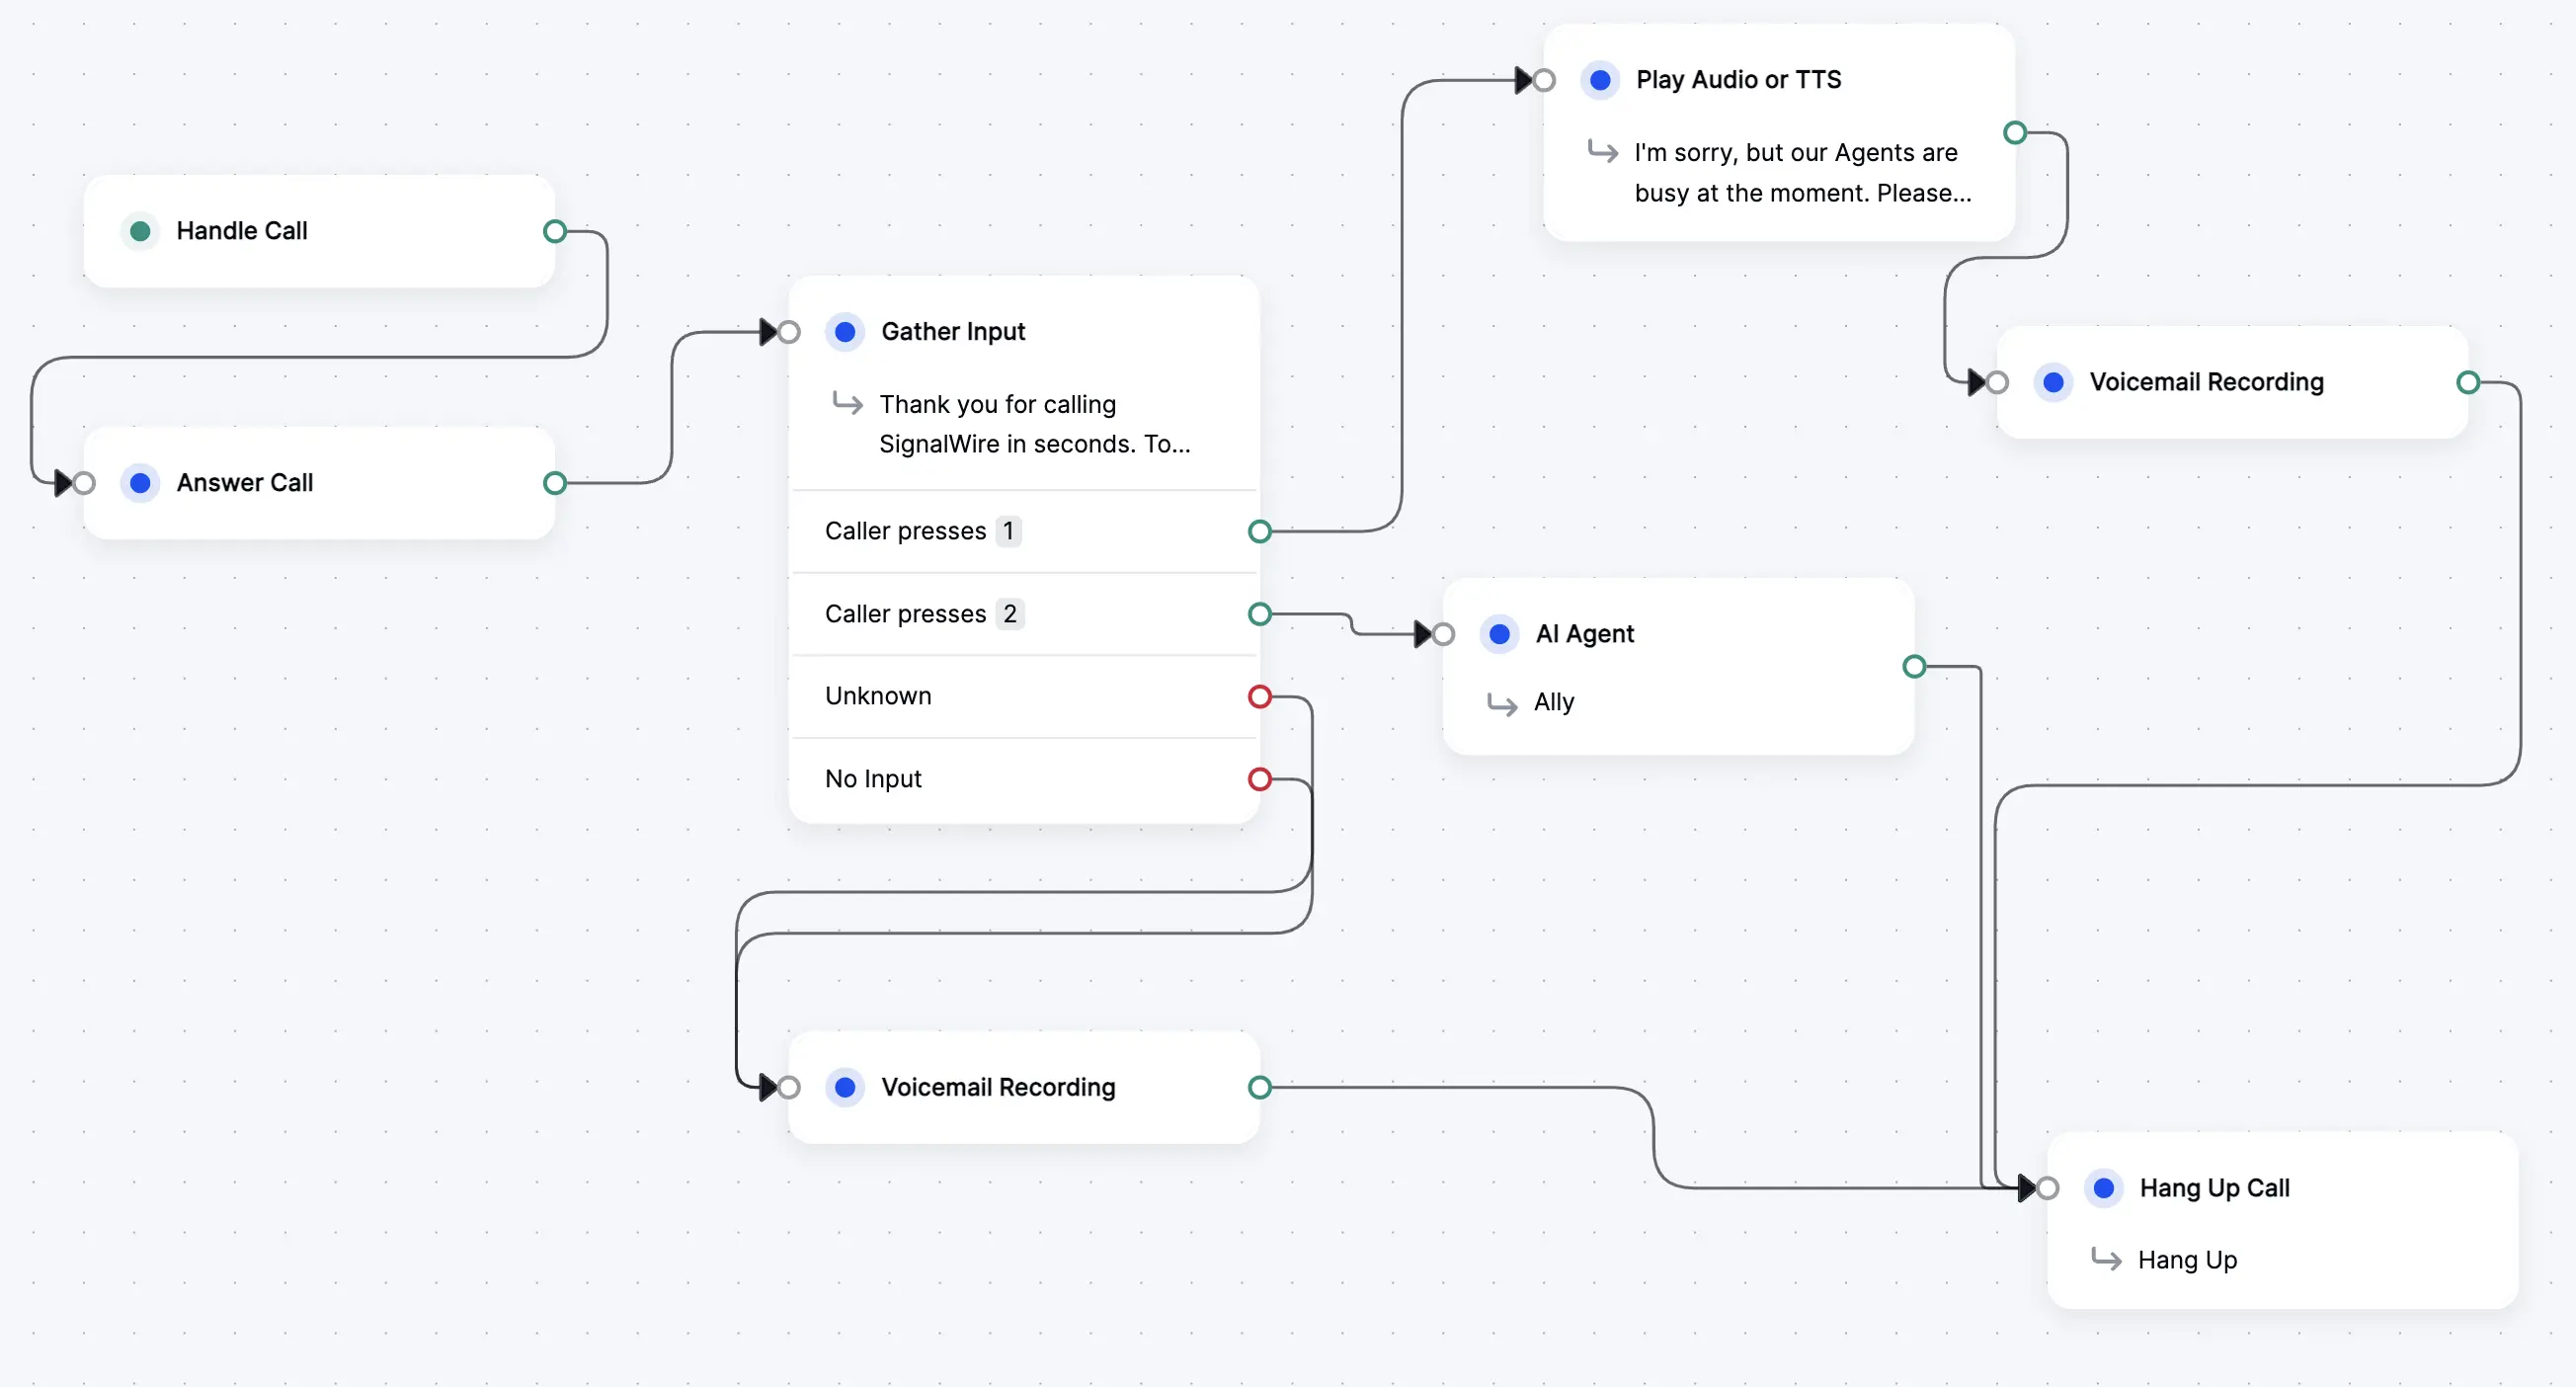Screen dimensions: 2576x1387
Task: Click the green status dot on Handle Call node
Action: coord(141,230)
